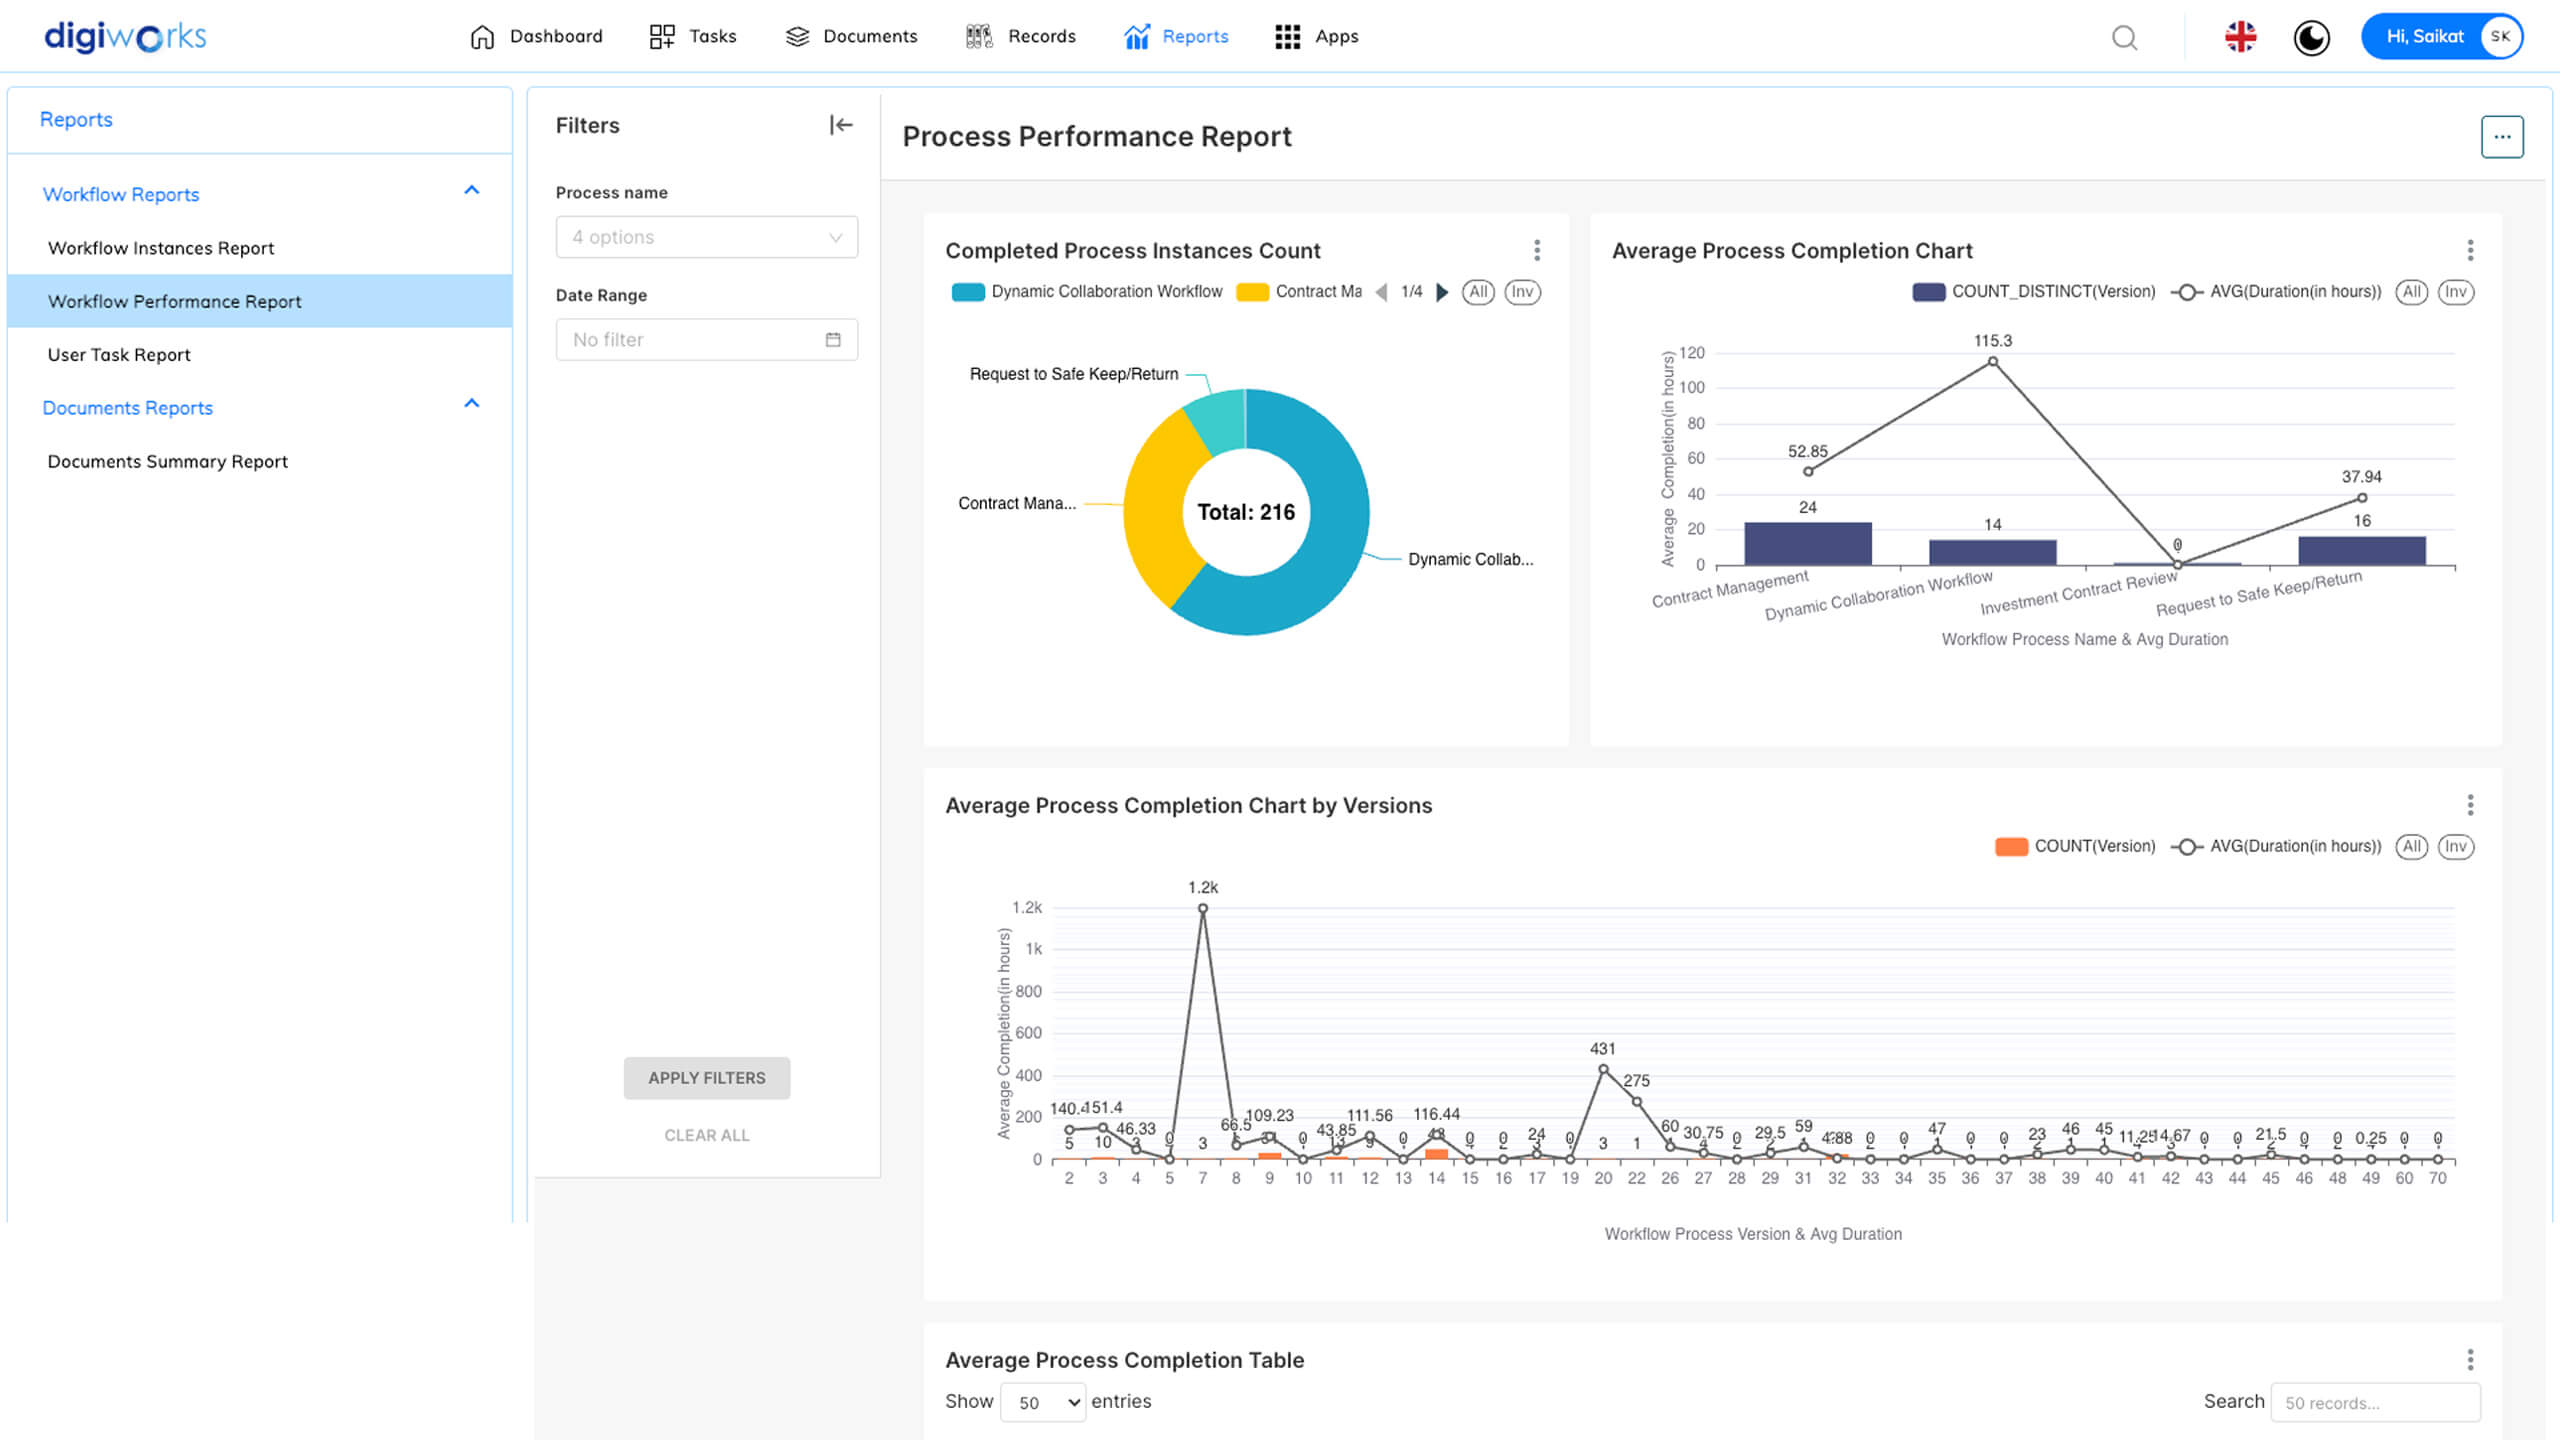Open Completed Process Instances Count kebab menu
2560x1440 pixels.
pos(1537,250)
